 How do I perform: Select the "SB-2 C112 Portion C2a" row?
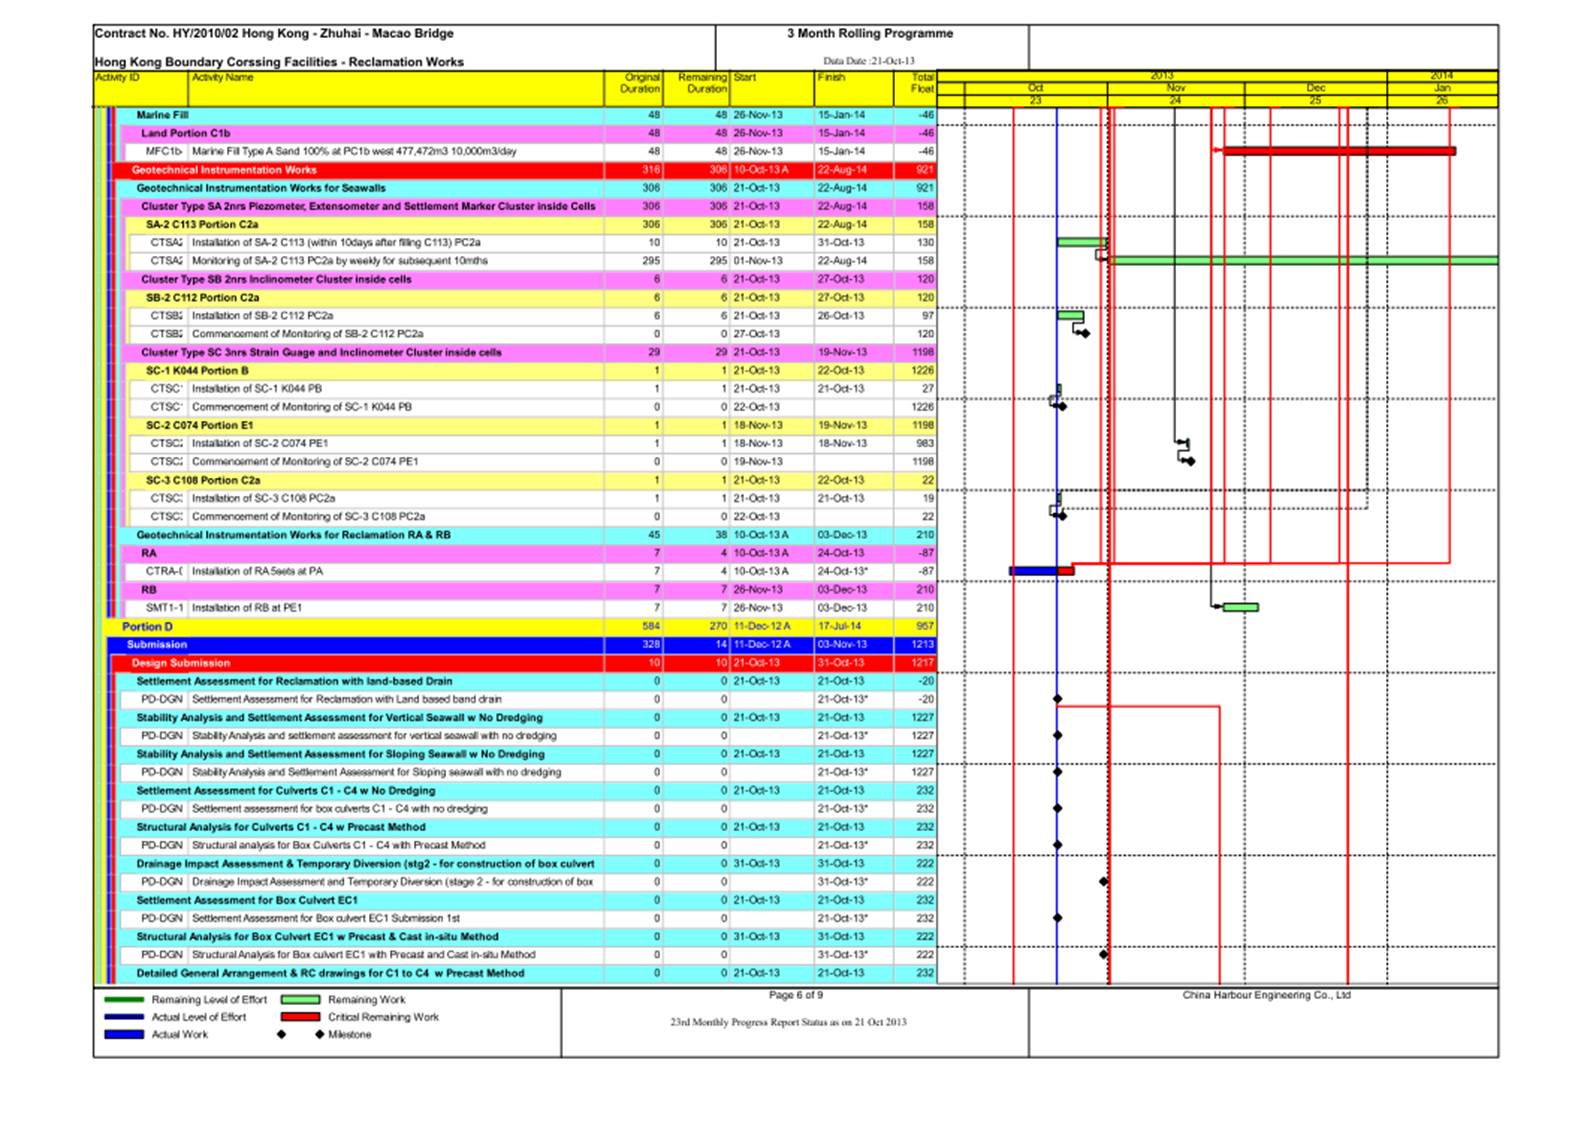532,298
